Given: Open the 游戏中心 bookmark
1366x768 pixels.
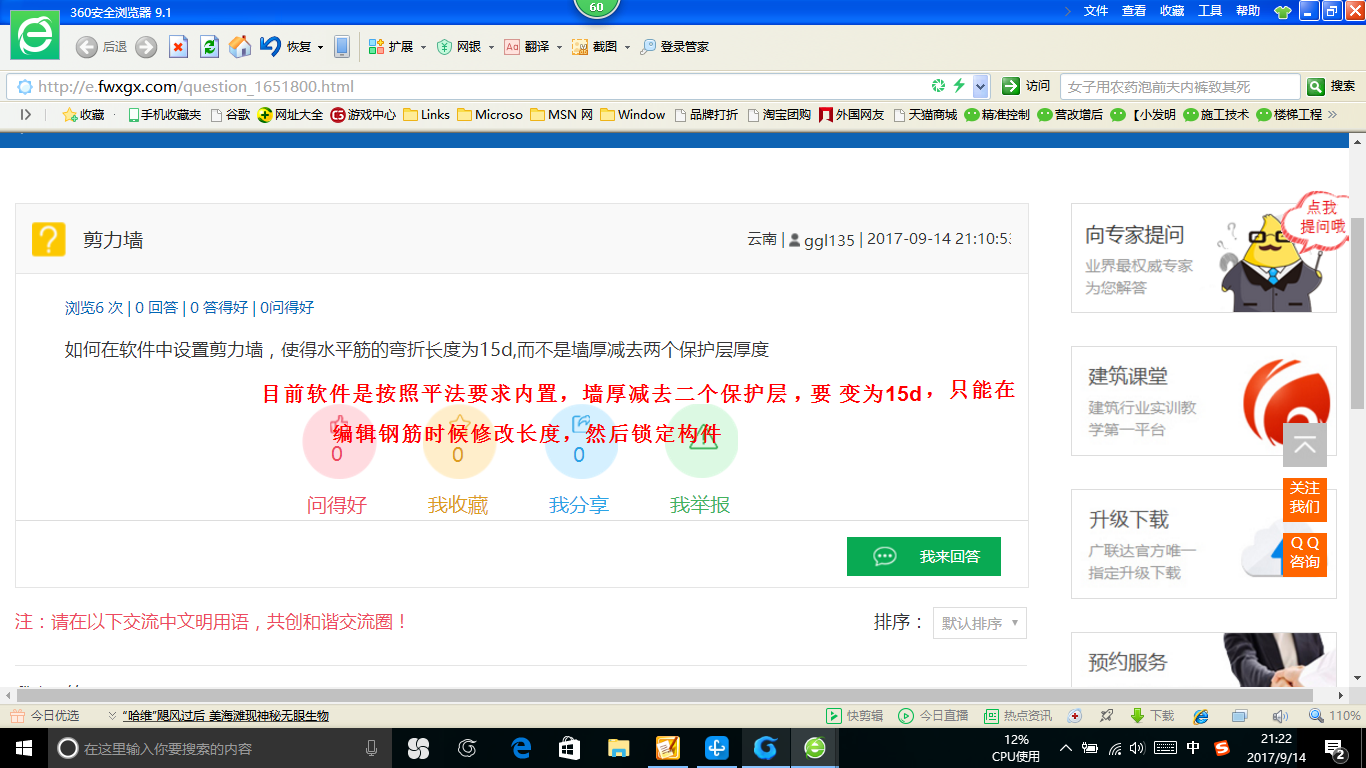Looking at the screenshot, I should pyautogui.click(x=363, y=114).
